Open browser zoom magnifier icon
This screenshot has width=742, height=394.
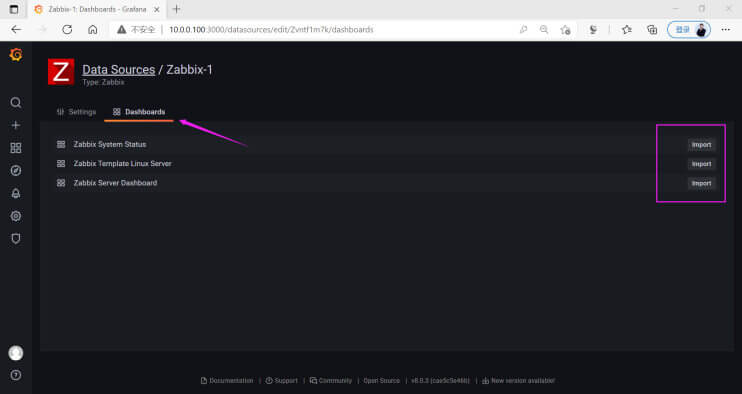coord(544,29)
